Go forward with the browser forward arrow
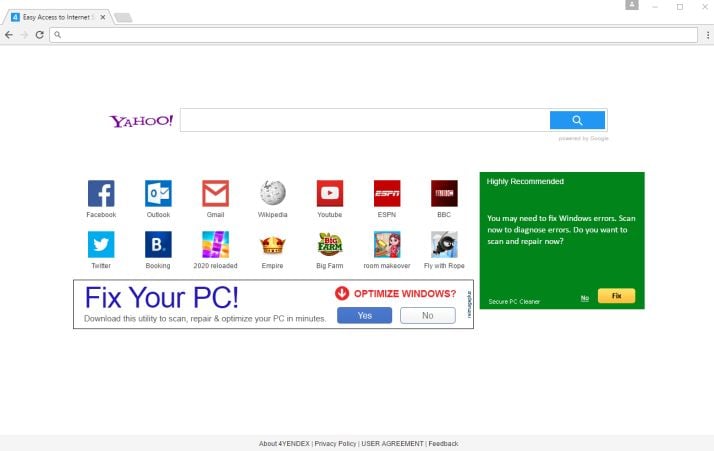The width and height of the screenshot is (714, 451). tap(24, 35)
